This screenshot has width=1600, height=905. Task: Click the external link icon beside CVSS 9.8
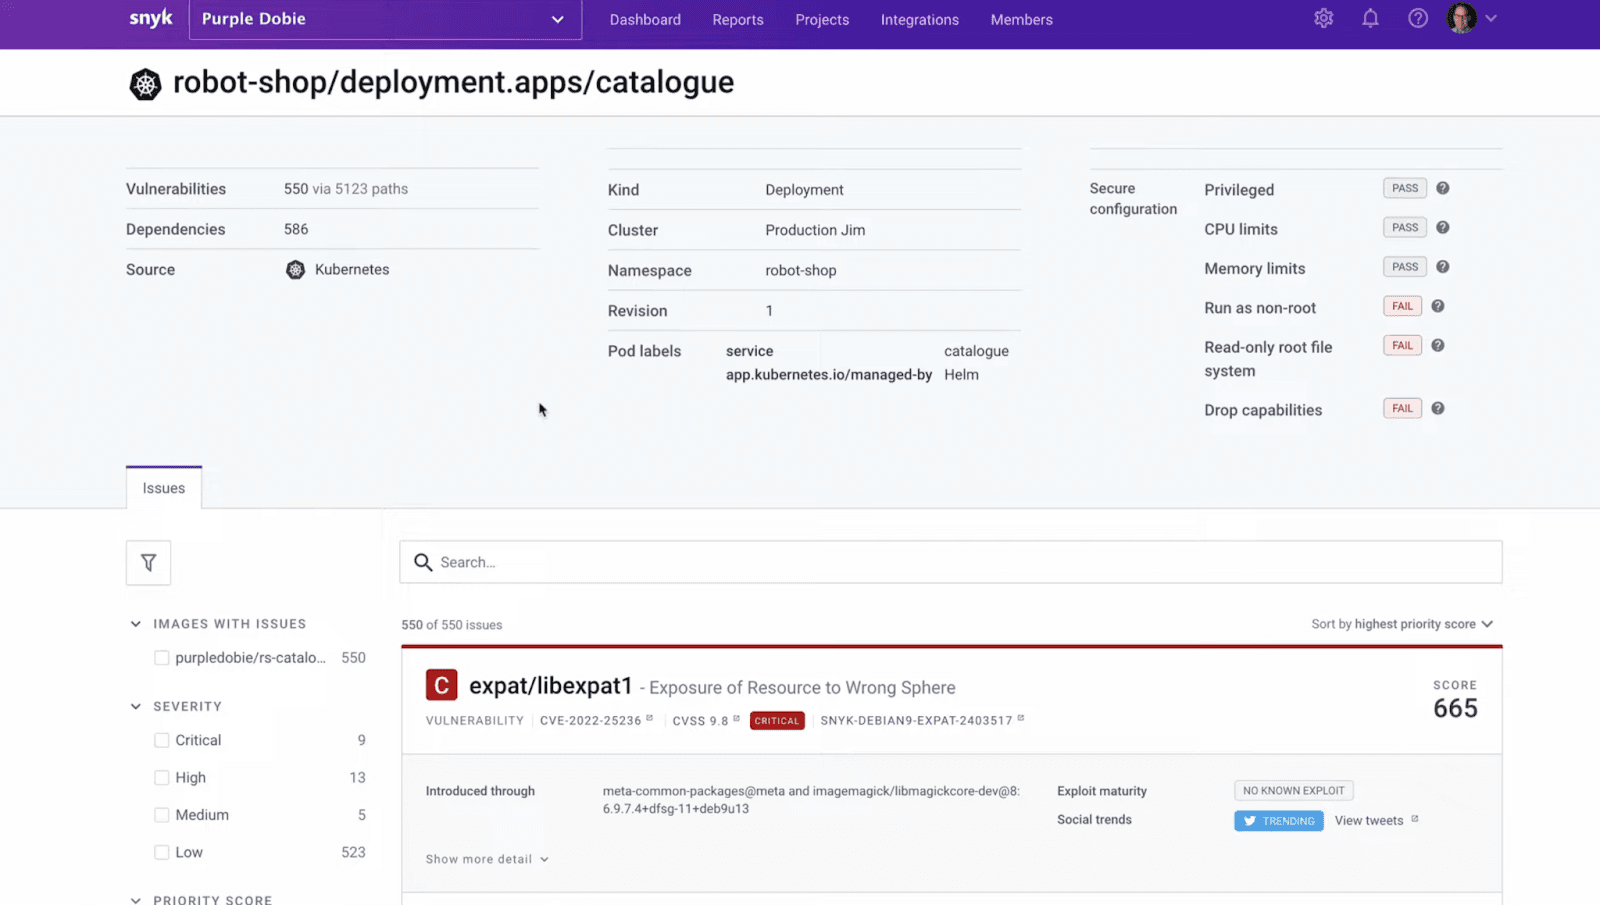pyautogui.click(x=737, y=718)
